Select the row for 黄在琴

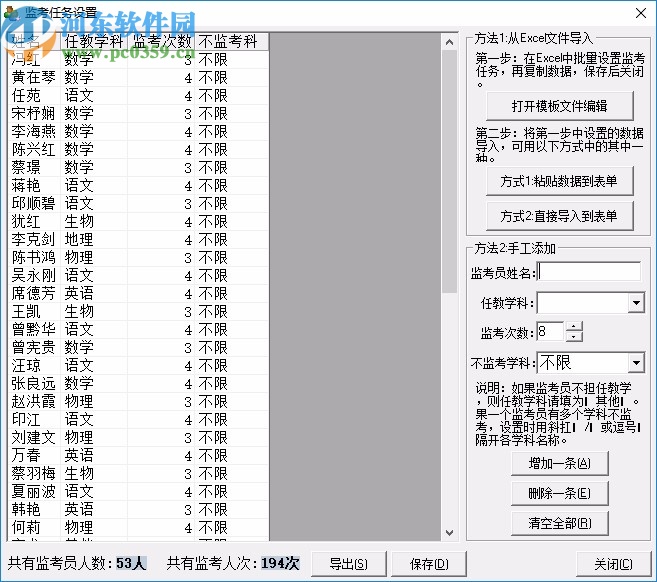tap(138, 78)
